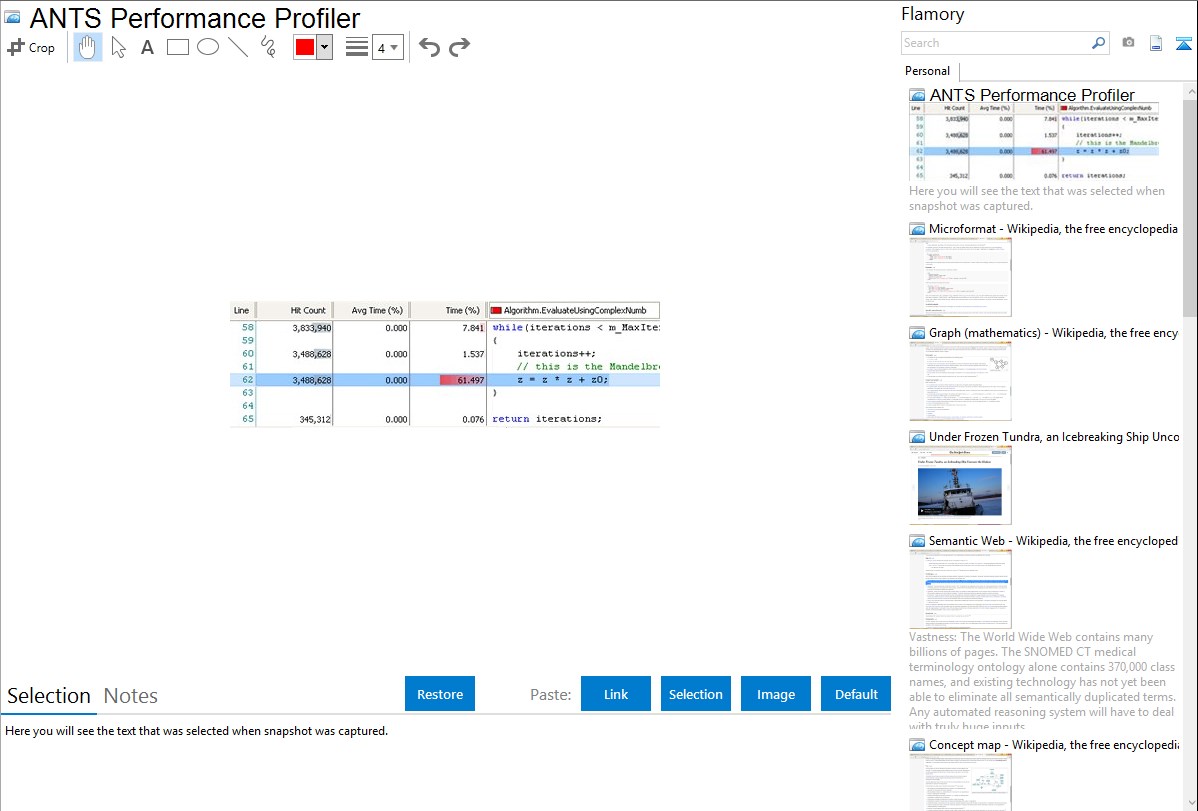Open the Selection tab
Image resolution: width=1198 pixels, height=811 pixels.
click(49, 696)
